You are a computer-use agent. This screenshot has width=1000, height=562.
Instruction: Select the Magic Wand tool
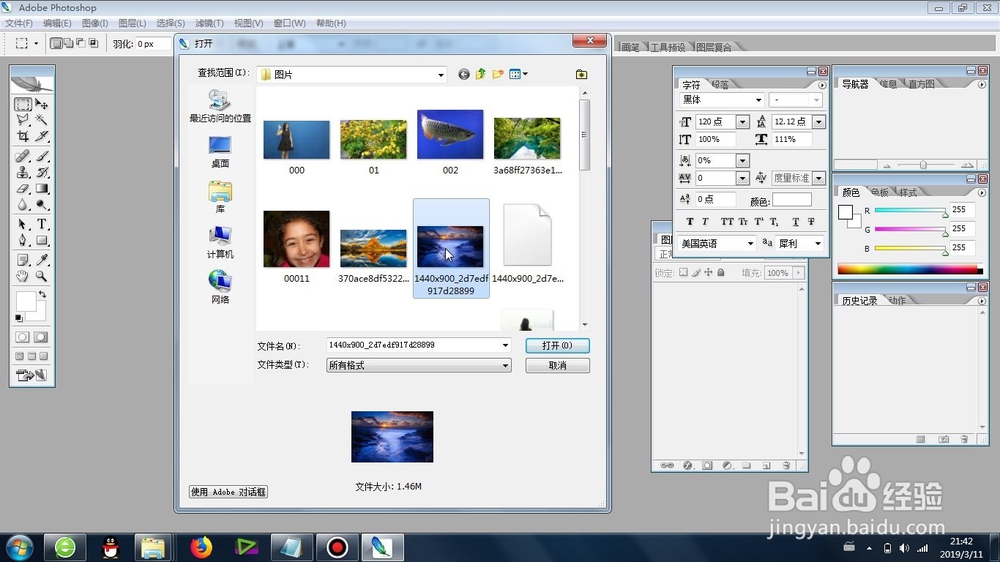42,120
